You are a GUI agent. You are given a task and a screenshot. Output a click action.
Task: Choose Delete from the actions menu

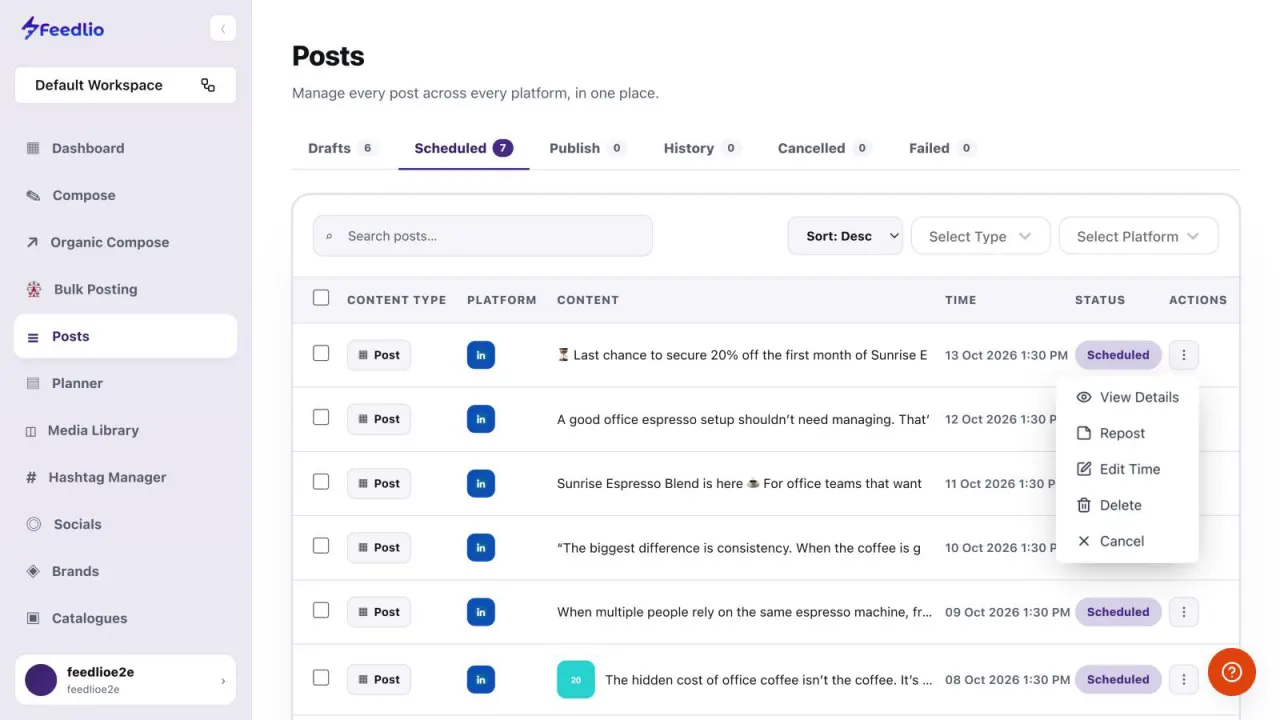pyautogui.click(x=1127, y=505)
